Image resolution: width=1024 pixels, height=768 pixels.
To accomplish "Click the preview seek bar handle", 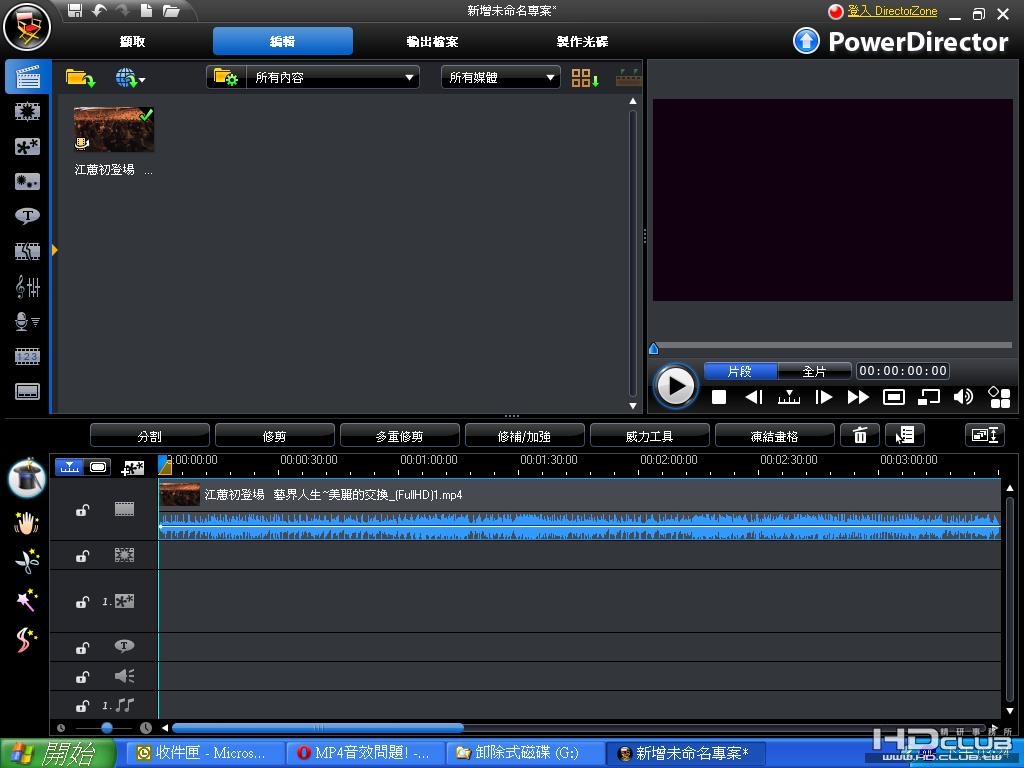I will [x=654, y=348].
